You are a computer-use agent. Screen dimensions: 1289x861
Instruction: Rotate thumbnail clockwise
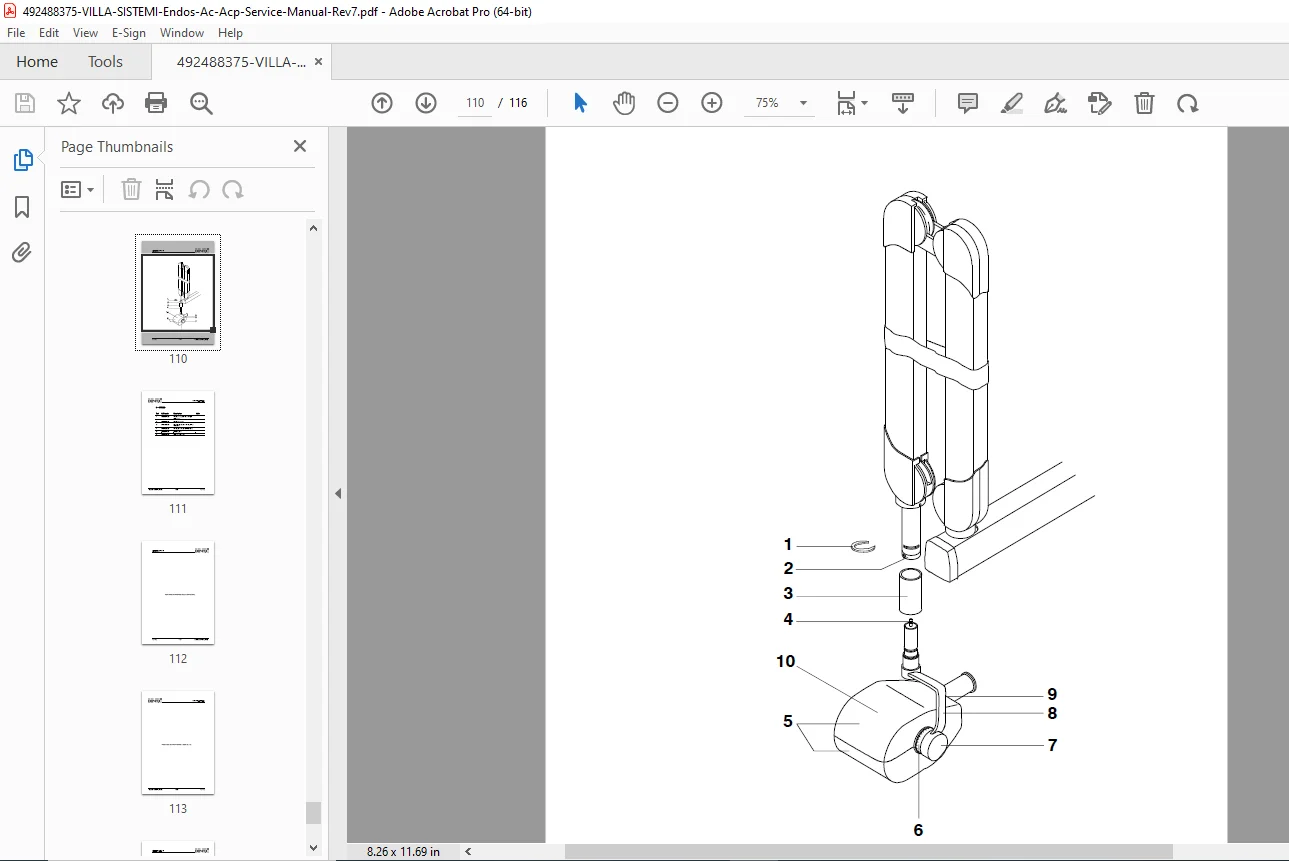click(x=233, y=189)
